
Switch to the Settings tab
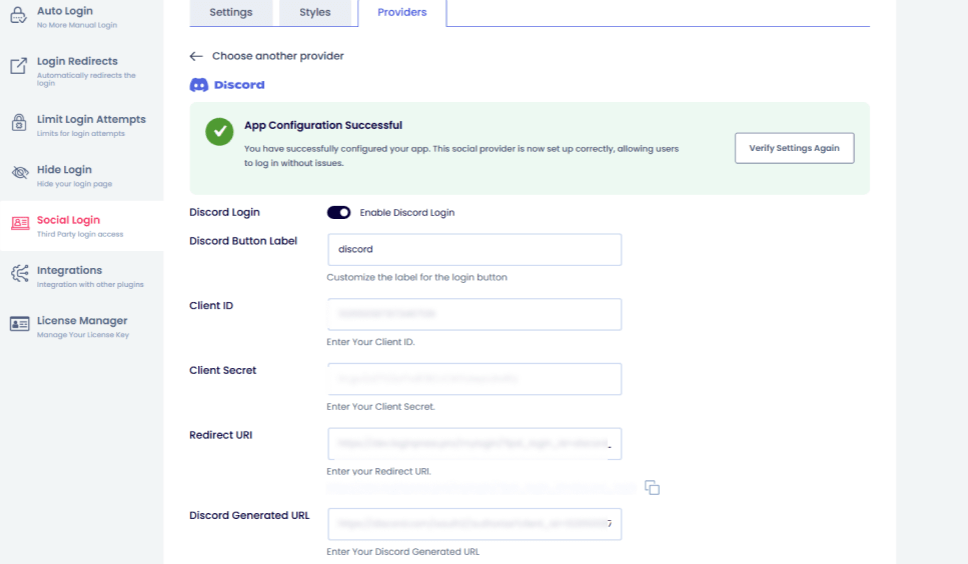point(231,12)
